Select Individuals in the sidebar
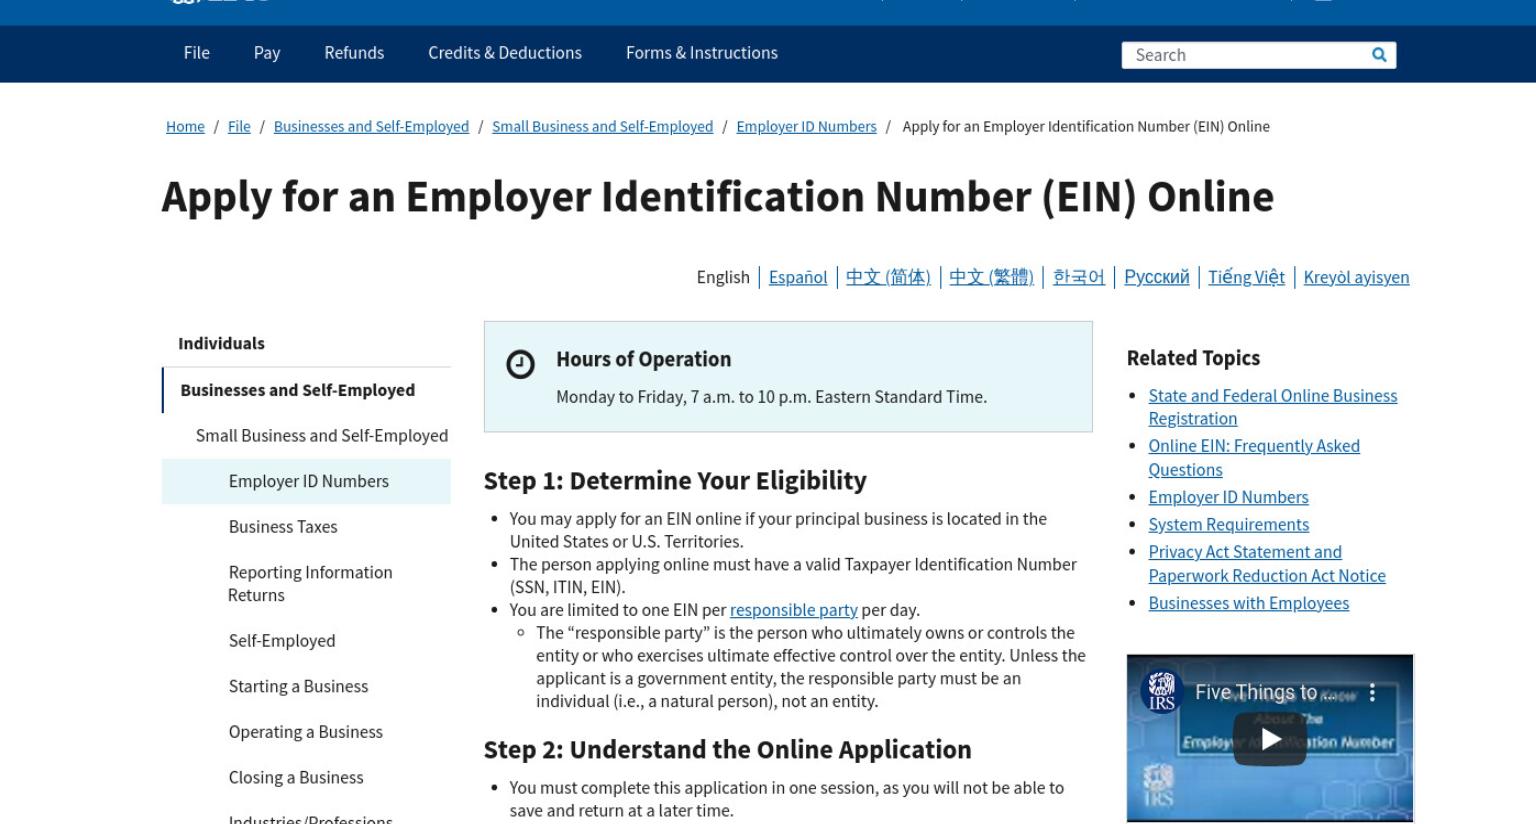Image resolution: width=1536 pixels, height=824 pixels. click(x=221, y=343)
